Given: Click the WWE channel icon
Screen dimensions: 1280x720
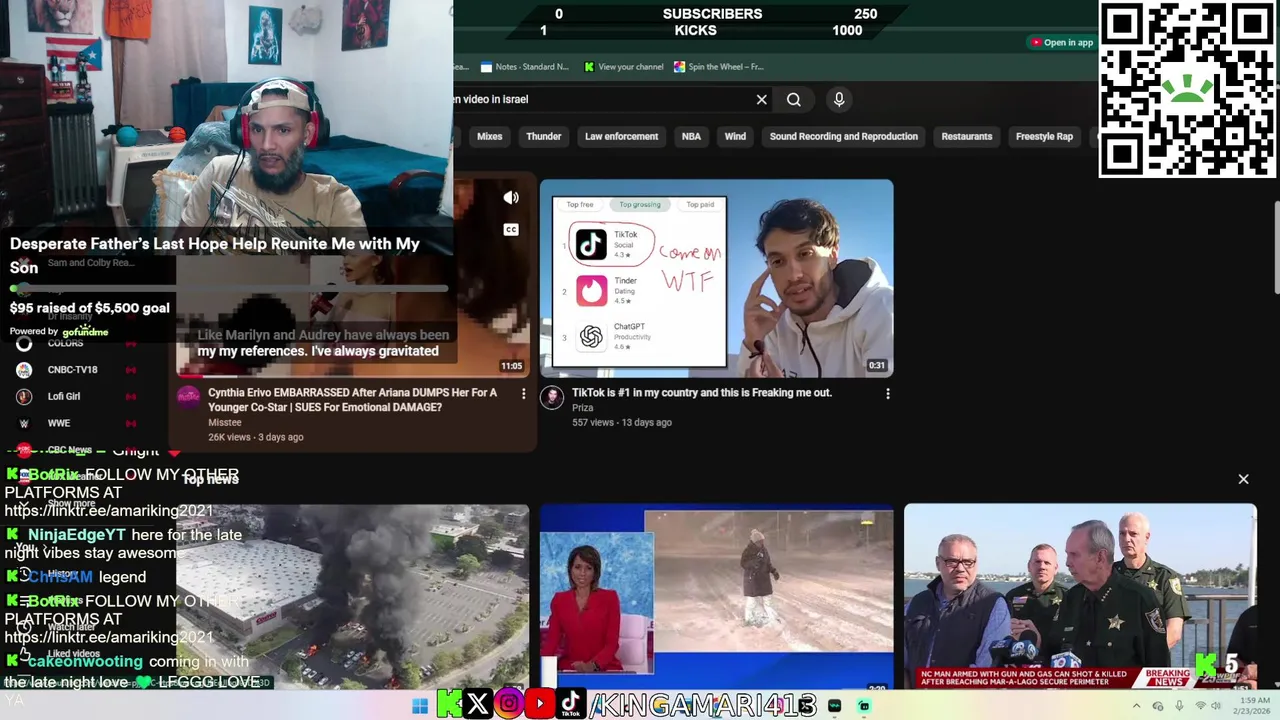Looking at the screenshot, I should coord(24,423).
